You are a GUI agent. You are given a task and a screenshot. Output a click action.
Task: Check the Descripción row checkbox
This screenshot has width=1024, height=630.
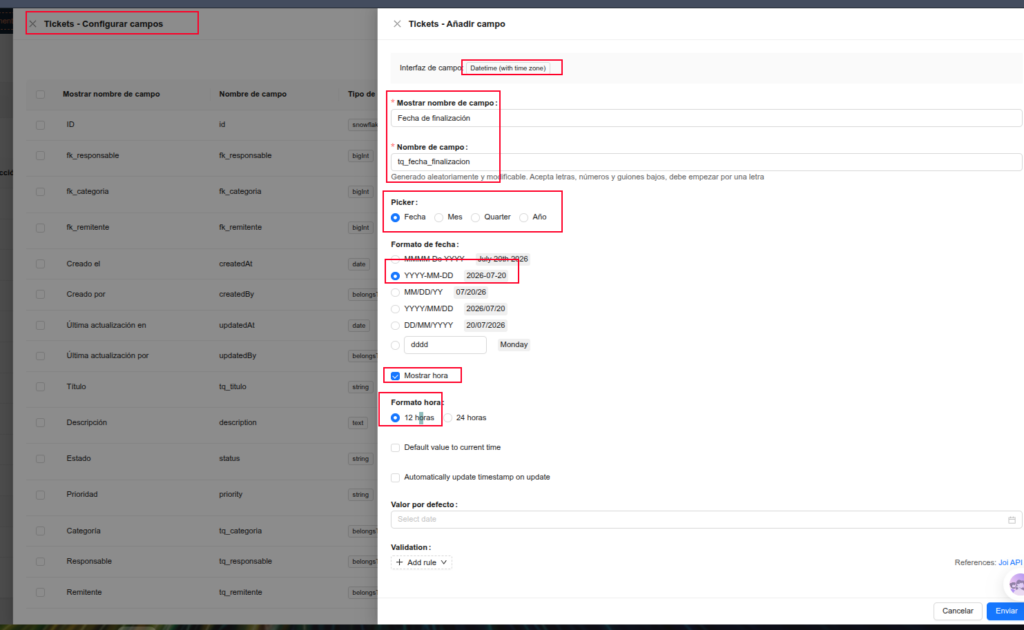(x=40, y=423)
